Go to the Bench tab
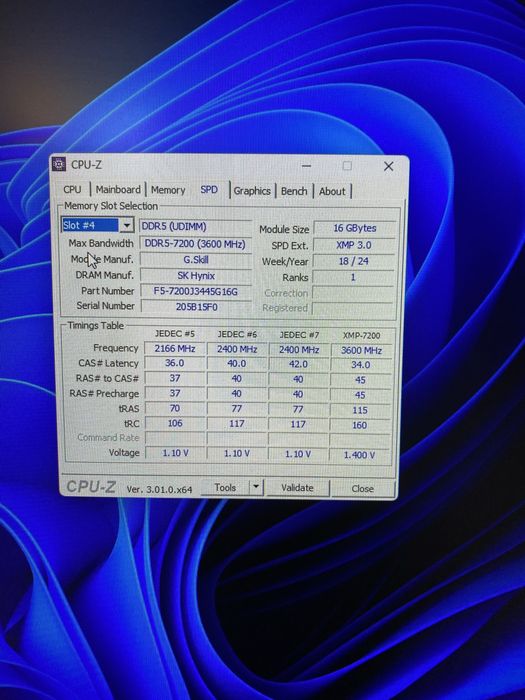The image size is (525, 700). pyautogui.click(x=294, y=191)
